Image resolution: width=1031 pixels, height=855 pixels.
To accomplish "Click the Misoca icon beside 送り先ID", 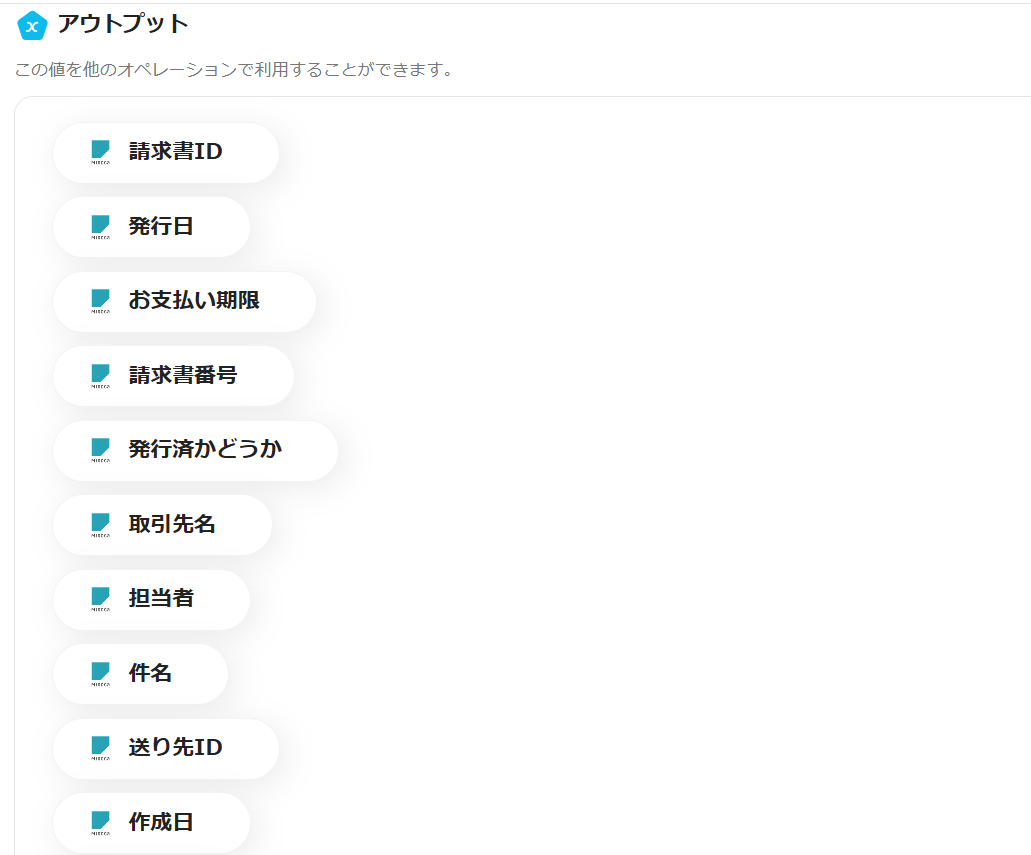I will click(100, 748).
